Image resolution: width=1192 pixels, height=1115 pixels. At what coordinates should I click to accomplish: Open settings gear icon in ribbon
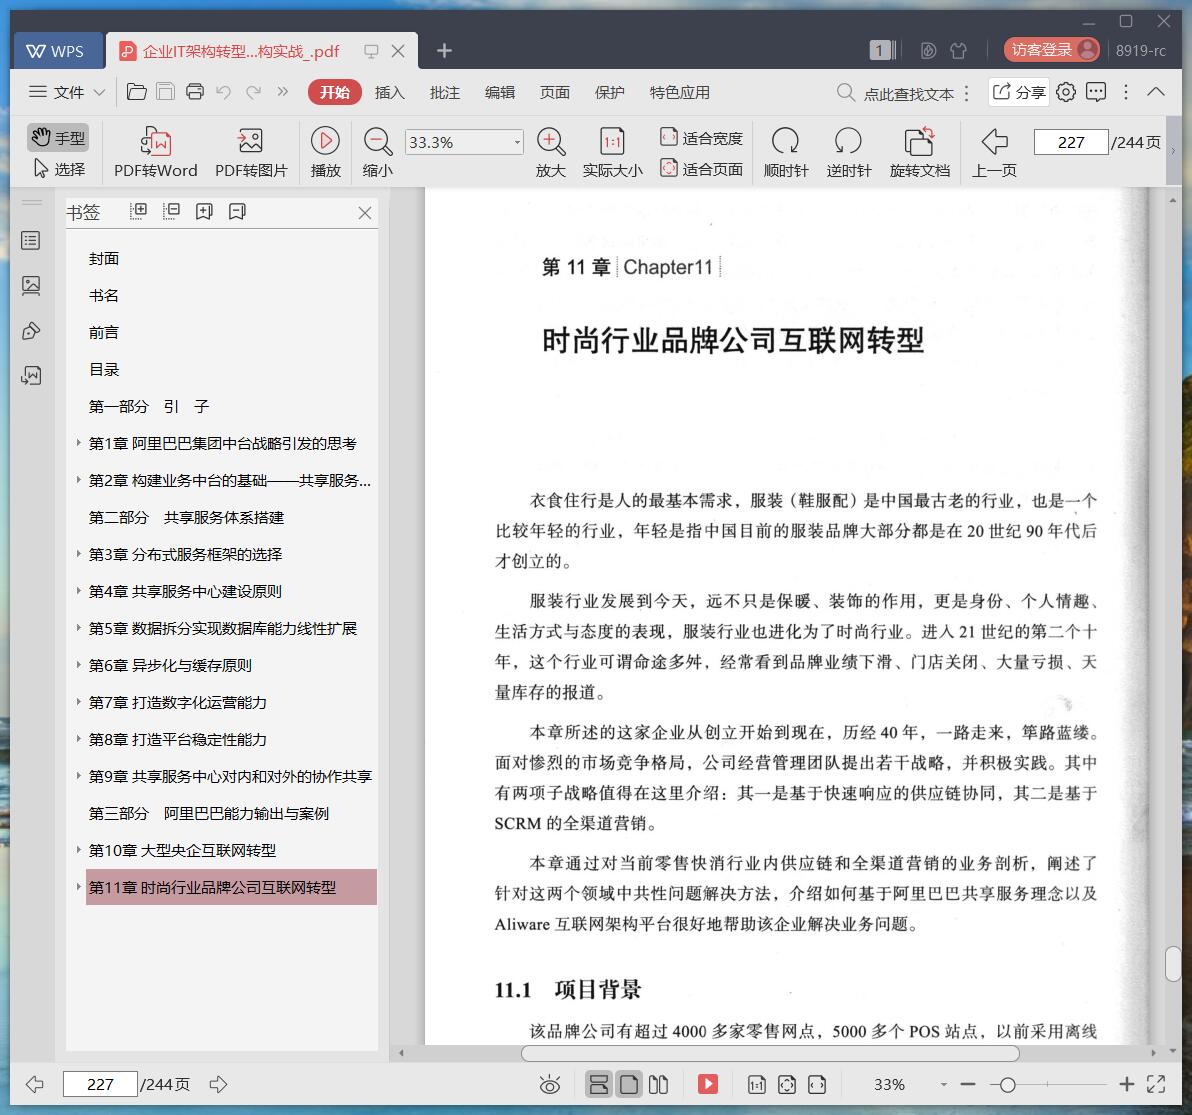(1066, 92)
